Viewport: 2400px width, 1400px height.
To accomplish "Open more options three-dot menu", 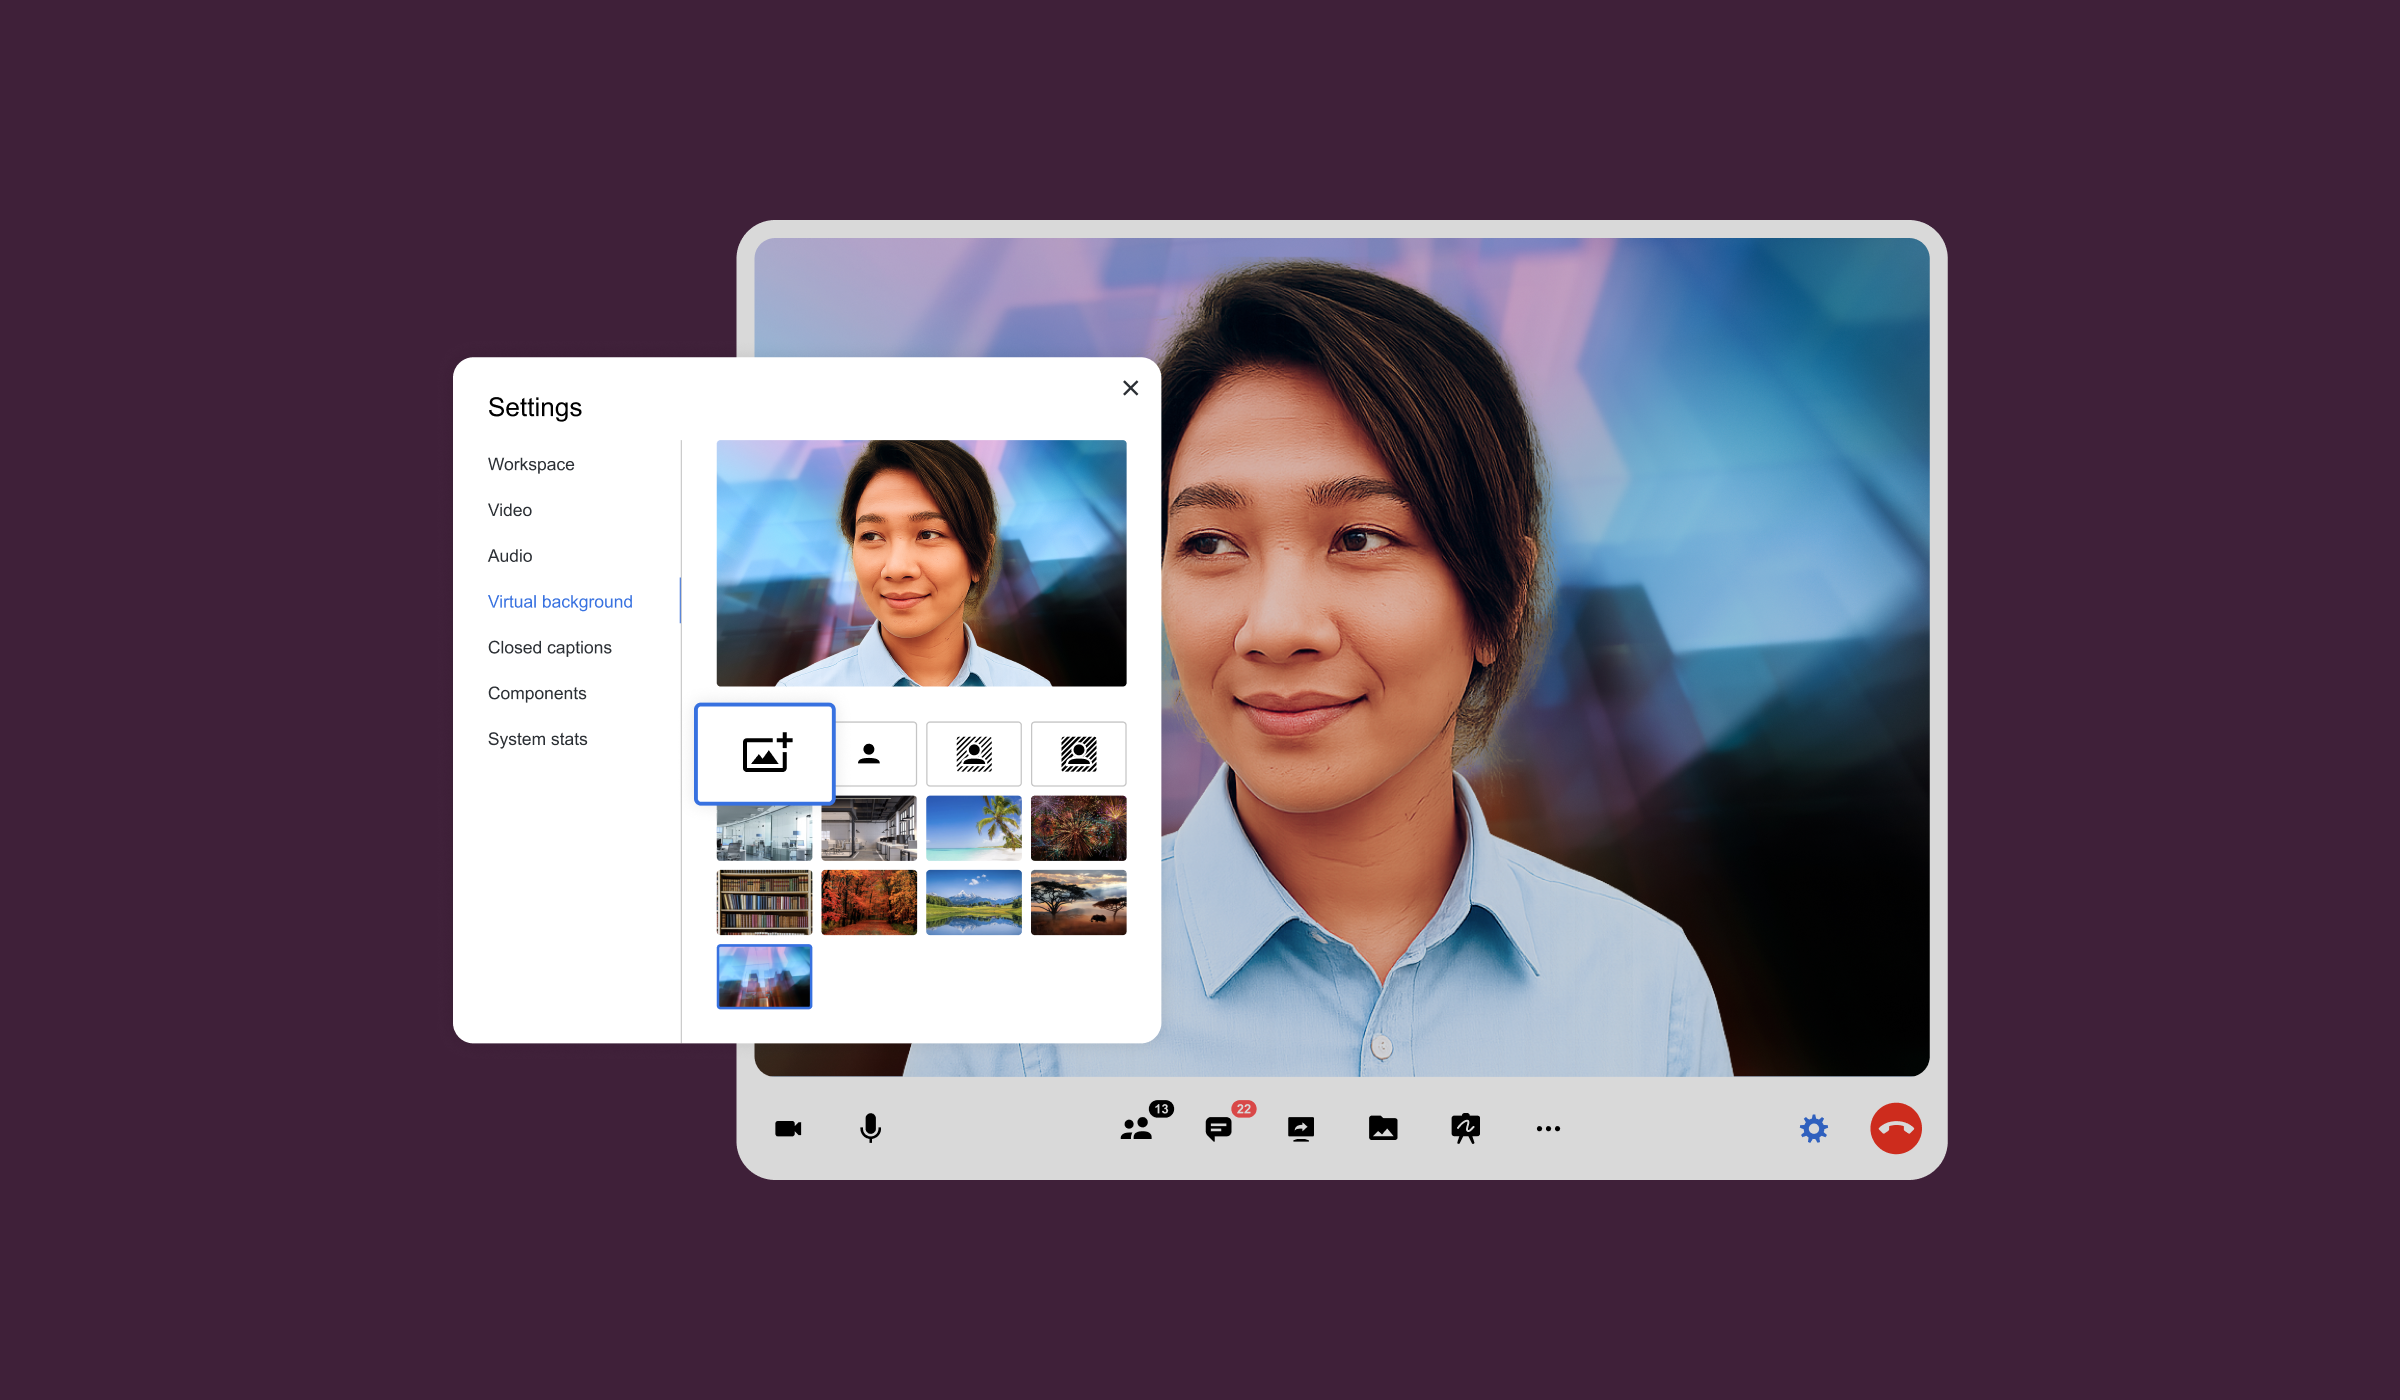I will pos(1548,1129).
